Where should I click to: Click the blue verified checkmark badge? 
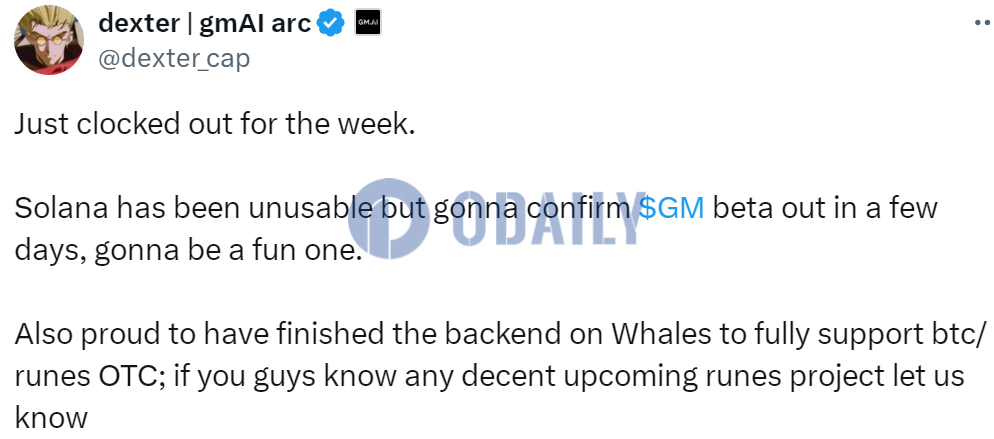point(330,23)
